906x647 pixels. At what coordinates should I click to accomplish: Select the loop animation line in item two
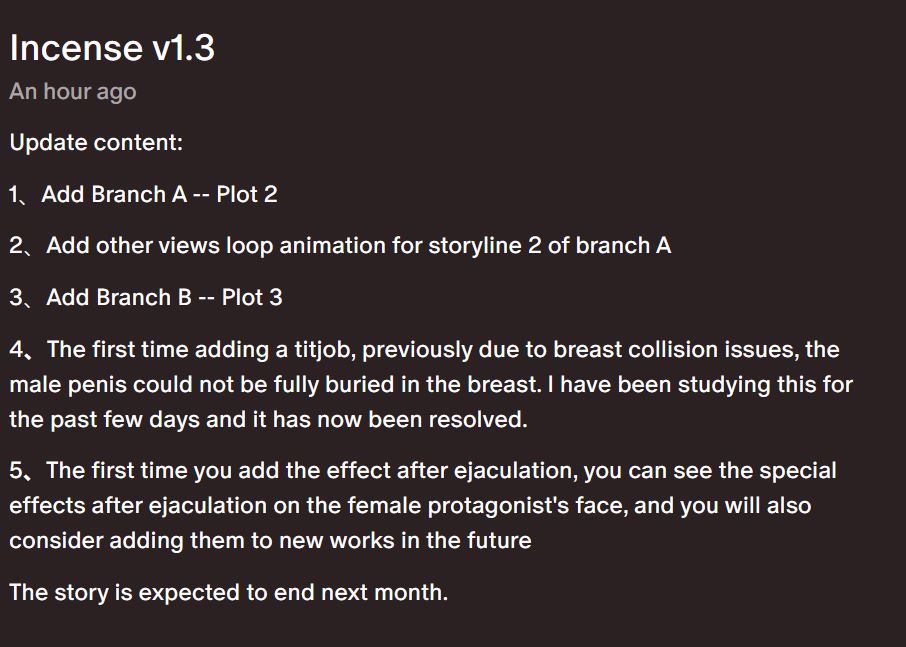340,246
